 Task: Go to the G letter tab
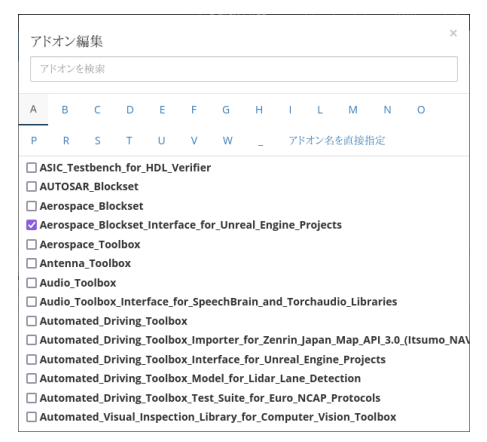click(x=226, y=110)
